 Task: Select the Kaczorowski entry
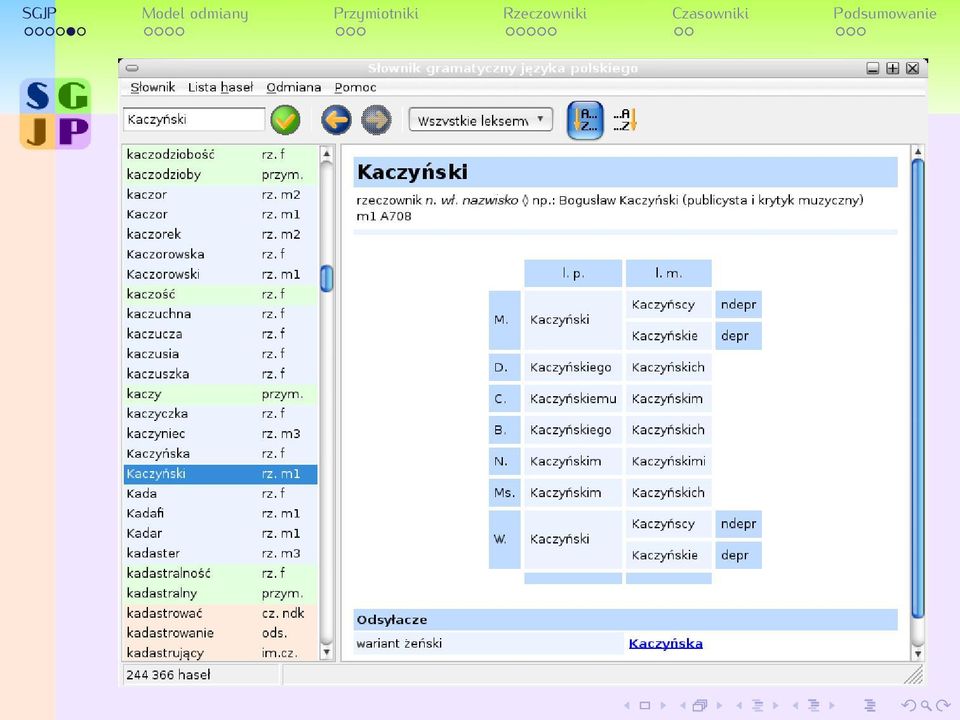(x=220, y=274)
